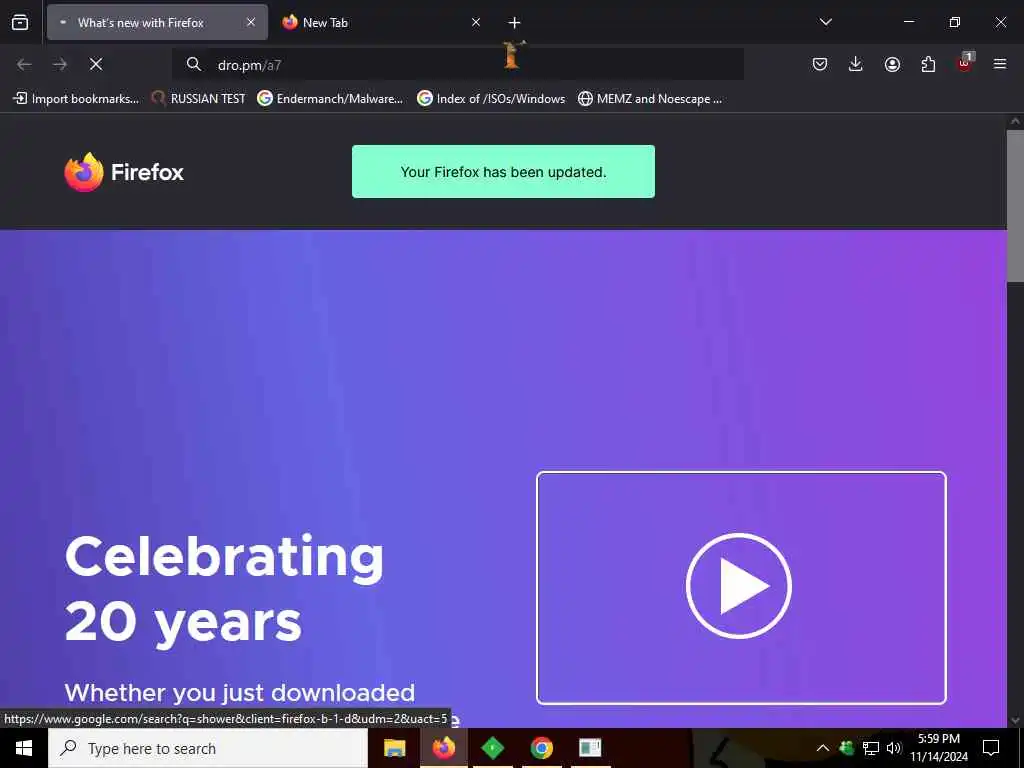Screen dimensions: 1024x768
Task: Click scrollbar down arrow
Action: click(x=1015, y=720)
